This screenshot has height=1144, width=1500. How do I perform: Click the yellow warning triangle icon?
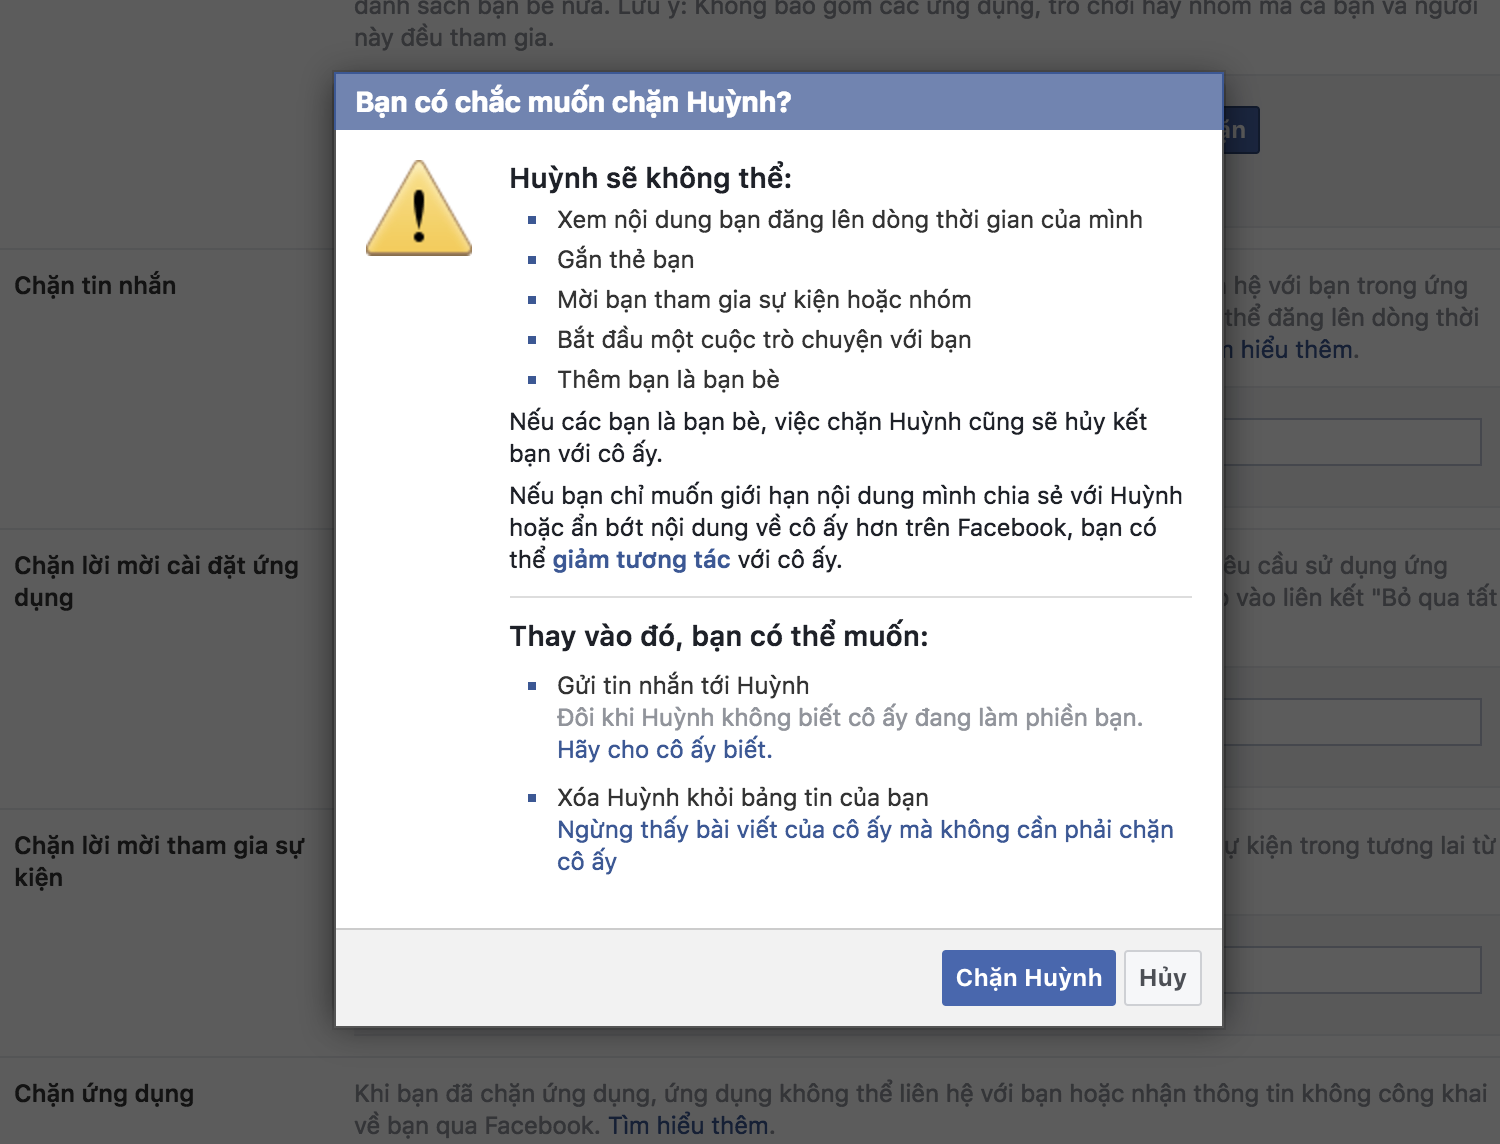419,210
